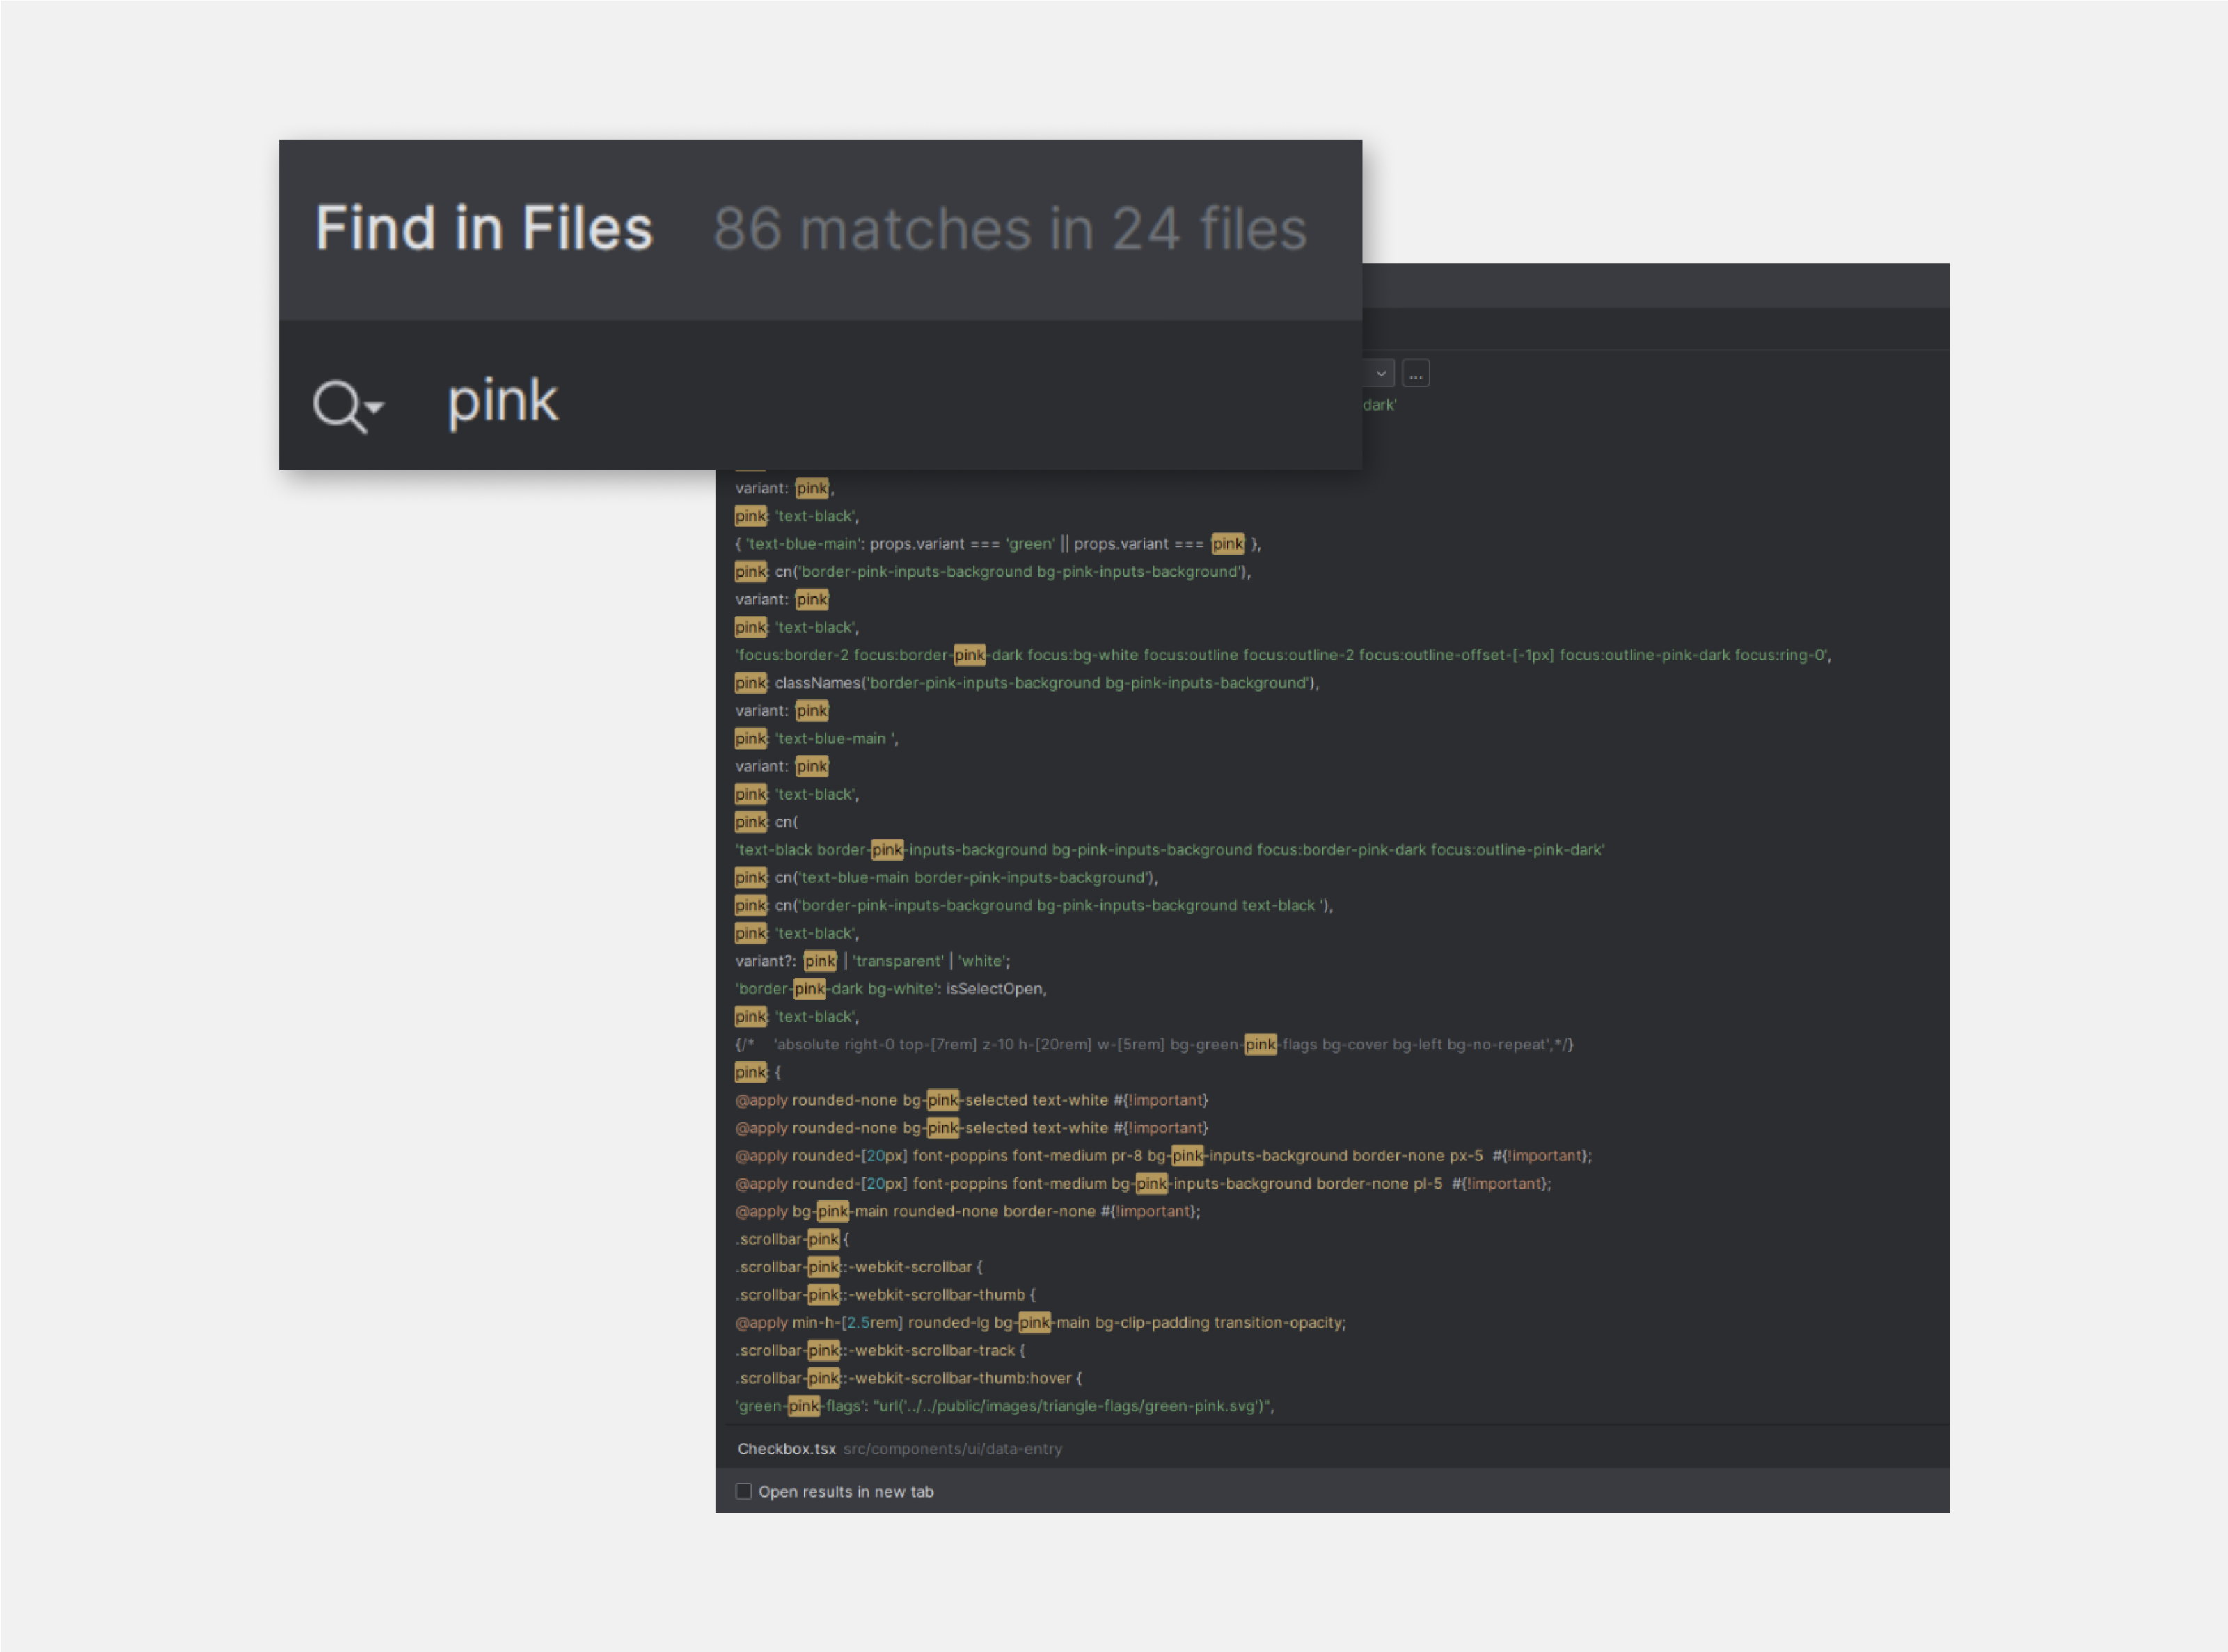Select result '.scrollbar-pink::-webkit-scrollbar {'
This screenshot has height=1652, width=2228.
click(859, 1267)
